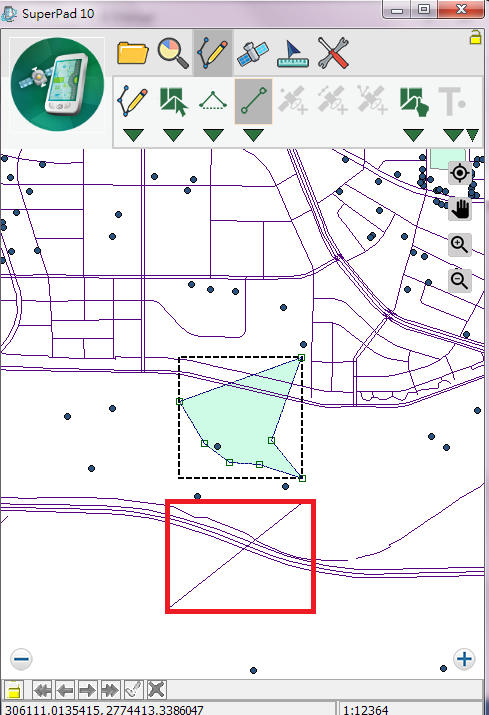Select the create line segment tool
489x715 pixels.
coord(254,101)
